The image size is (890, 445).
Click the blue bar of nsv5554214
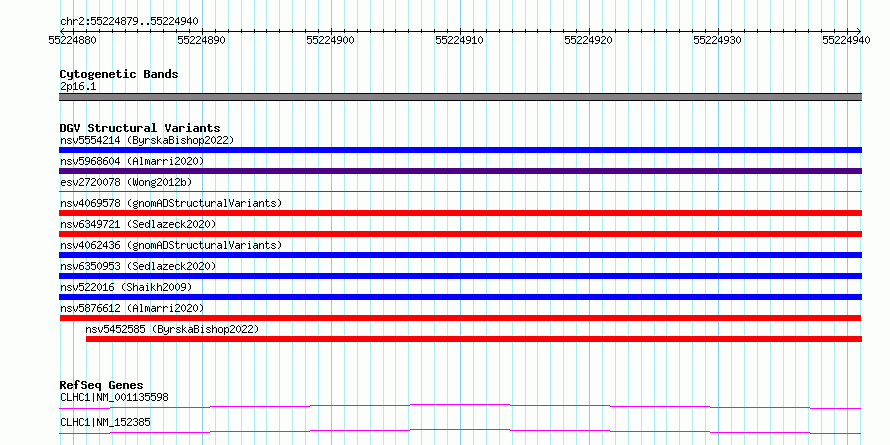tap(460, 150)
